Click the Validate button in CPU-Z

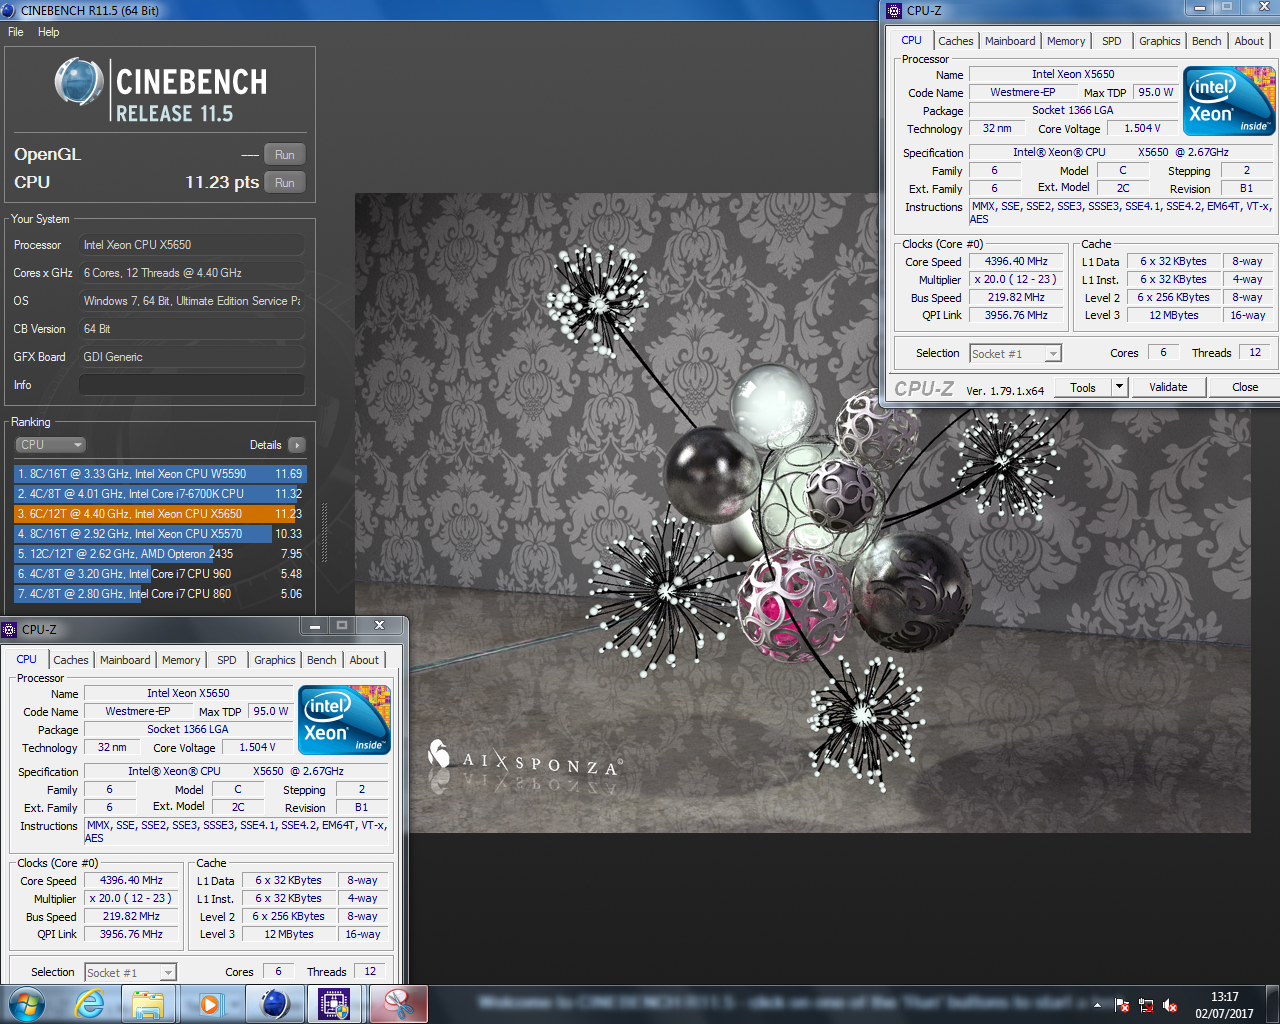click(x=1168, y=387)
